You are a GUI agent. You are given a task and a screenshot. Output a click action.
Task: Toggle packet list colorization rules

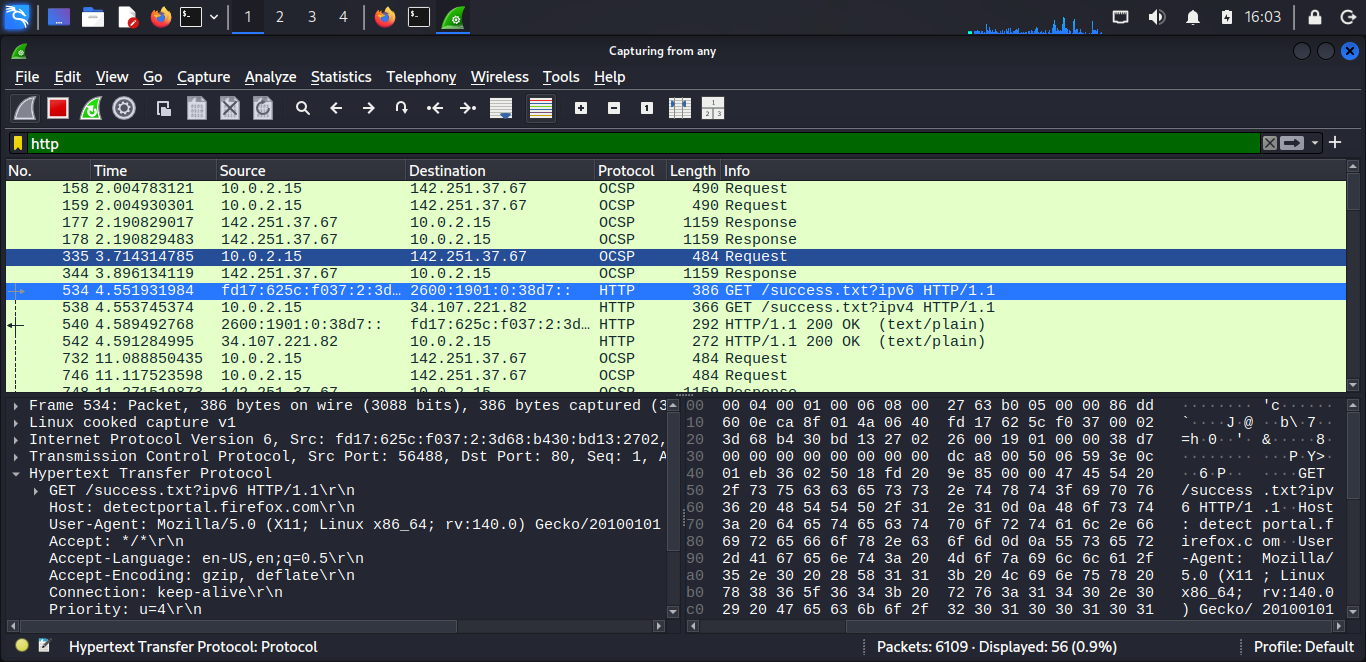[x=541, y=108]
